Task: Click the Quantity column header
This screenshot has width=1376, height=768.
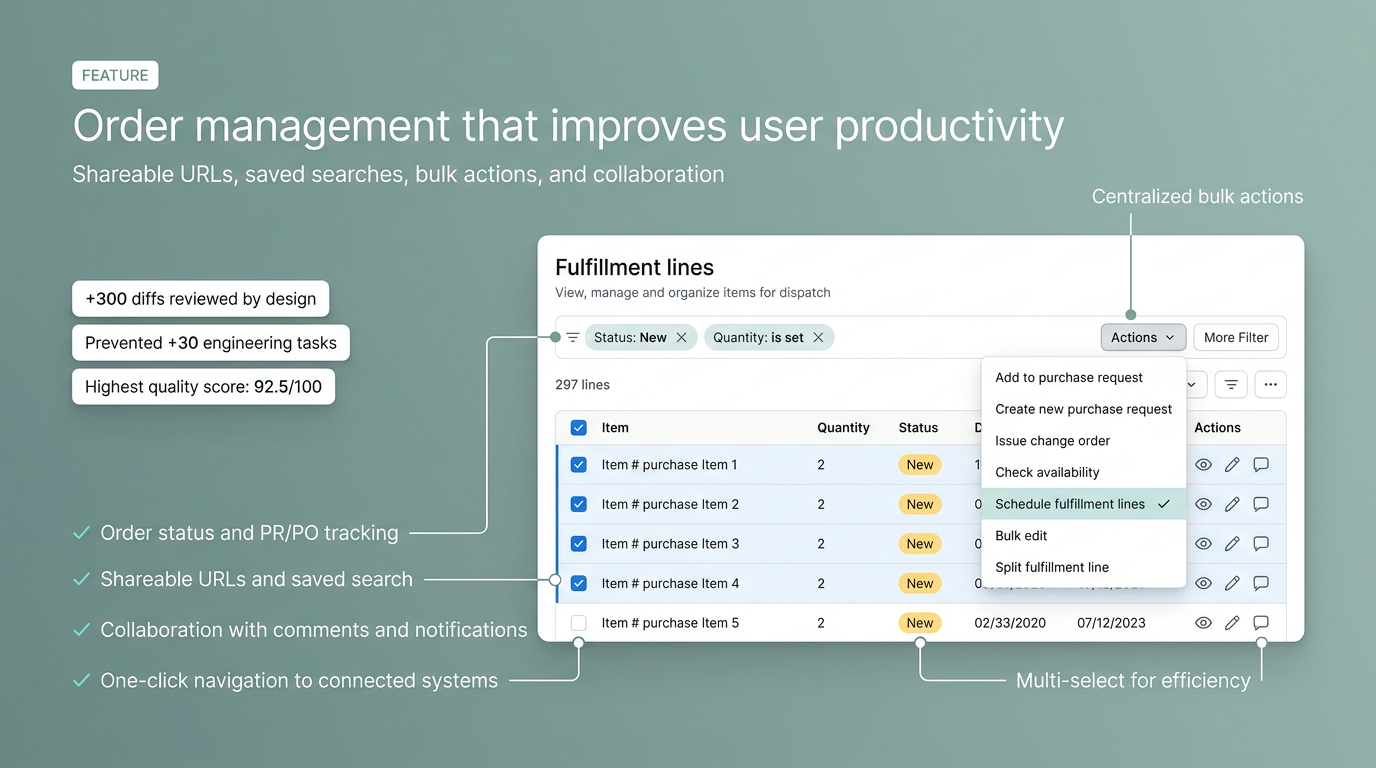Action: 843,428
